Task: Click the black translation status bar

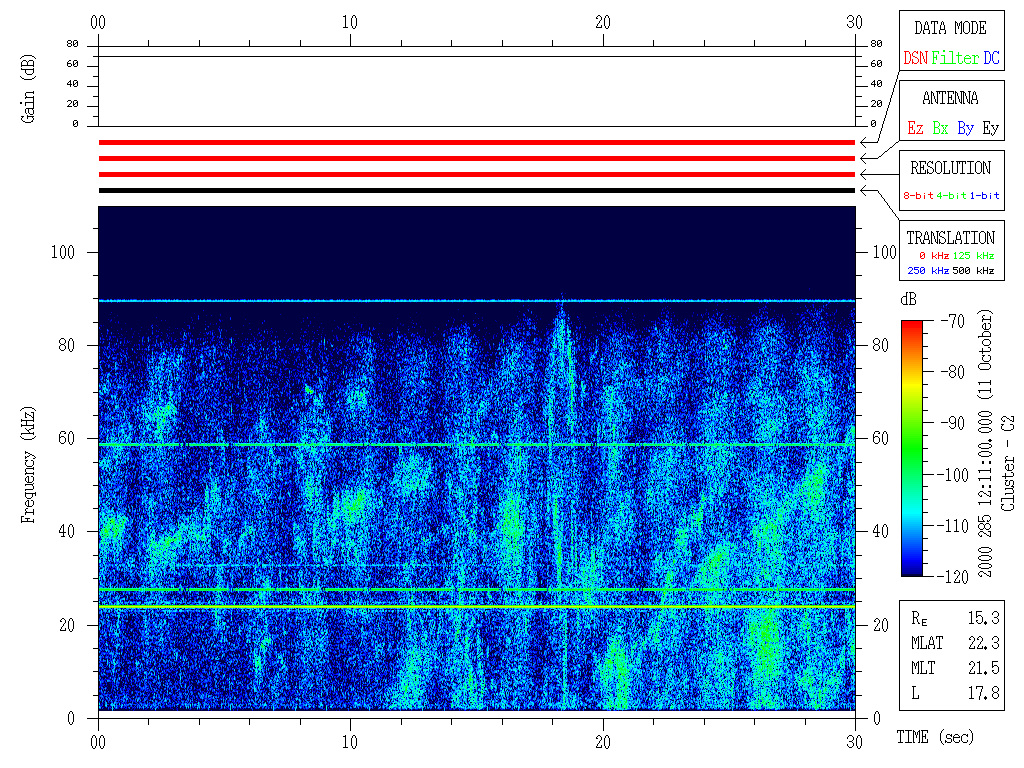Action: click(x=476, y=190)
